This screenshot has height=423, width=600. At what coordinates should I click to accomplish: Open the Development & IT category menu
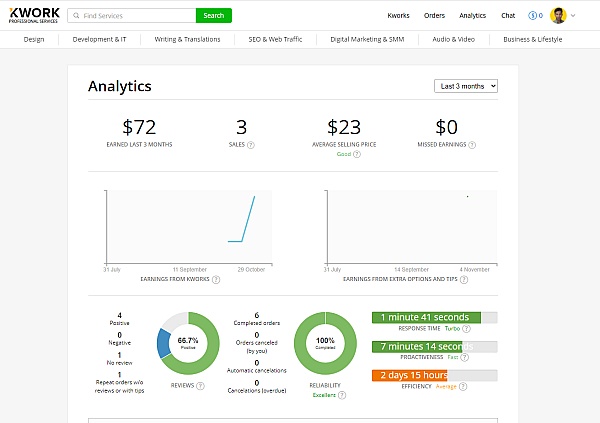(100, 39)
